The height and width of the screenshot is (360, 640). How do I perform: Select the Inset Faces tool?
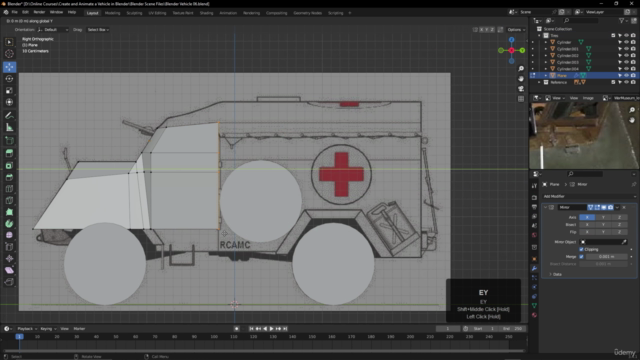(9, 165)
